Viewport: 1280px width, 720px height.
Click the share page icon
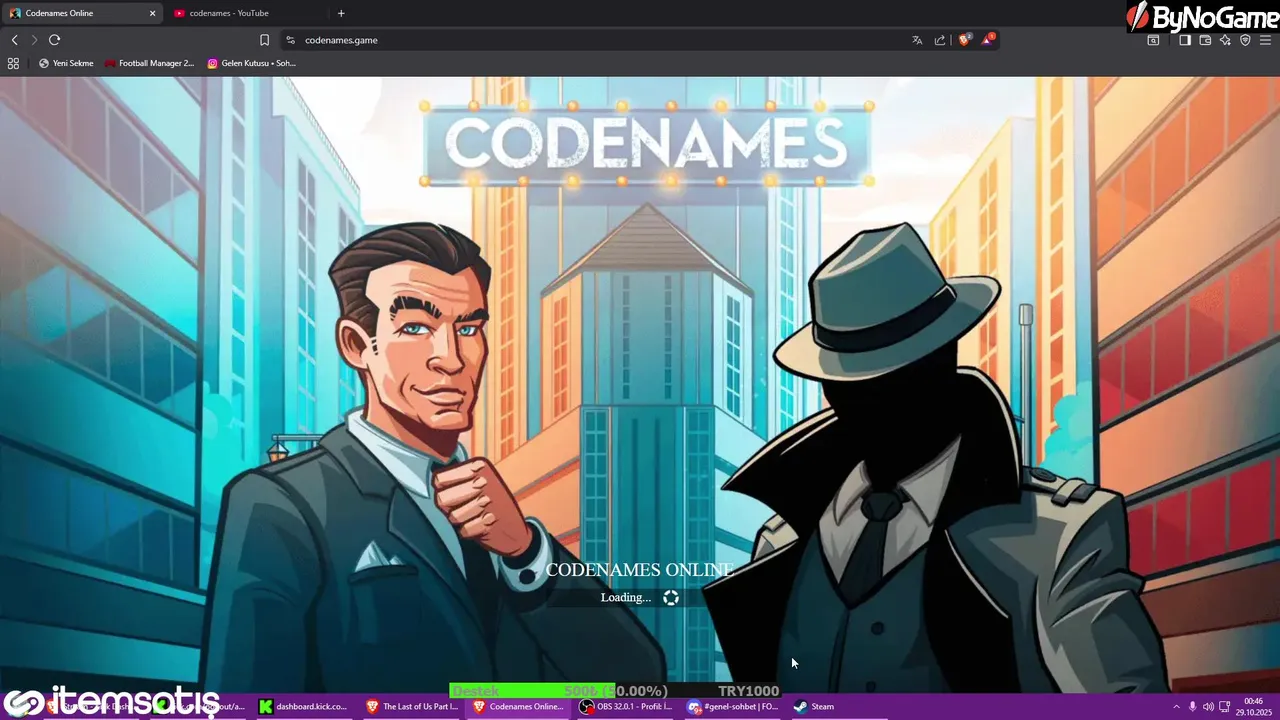(x=940, y=40)
